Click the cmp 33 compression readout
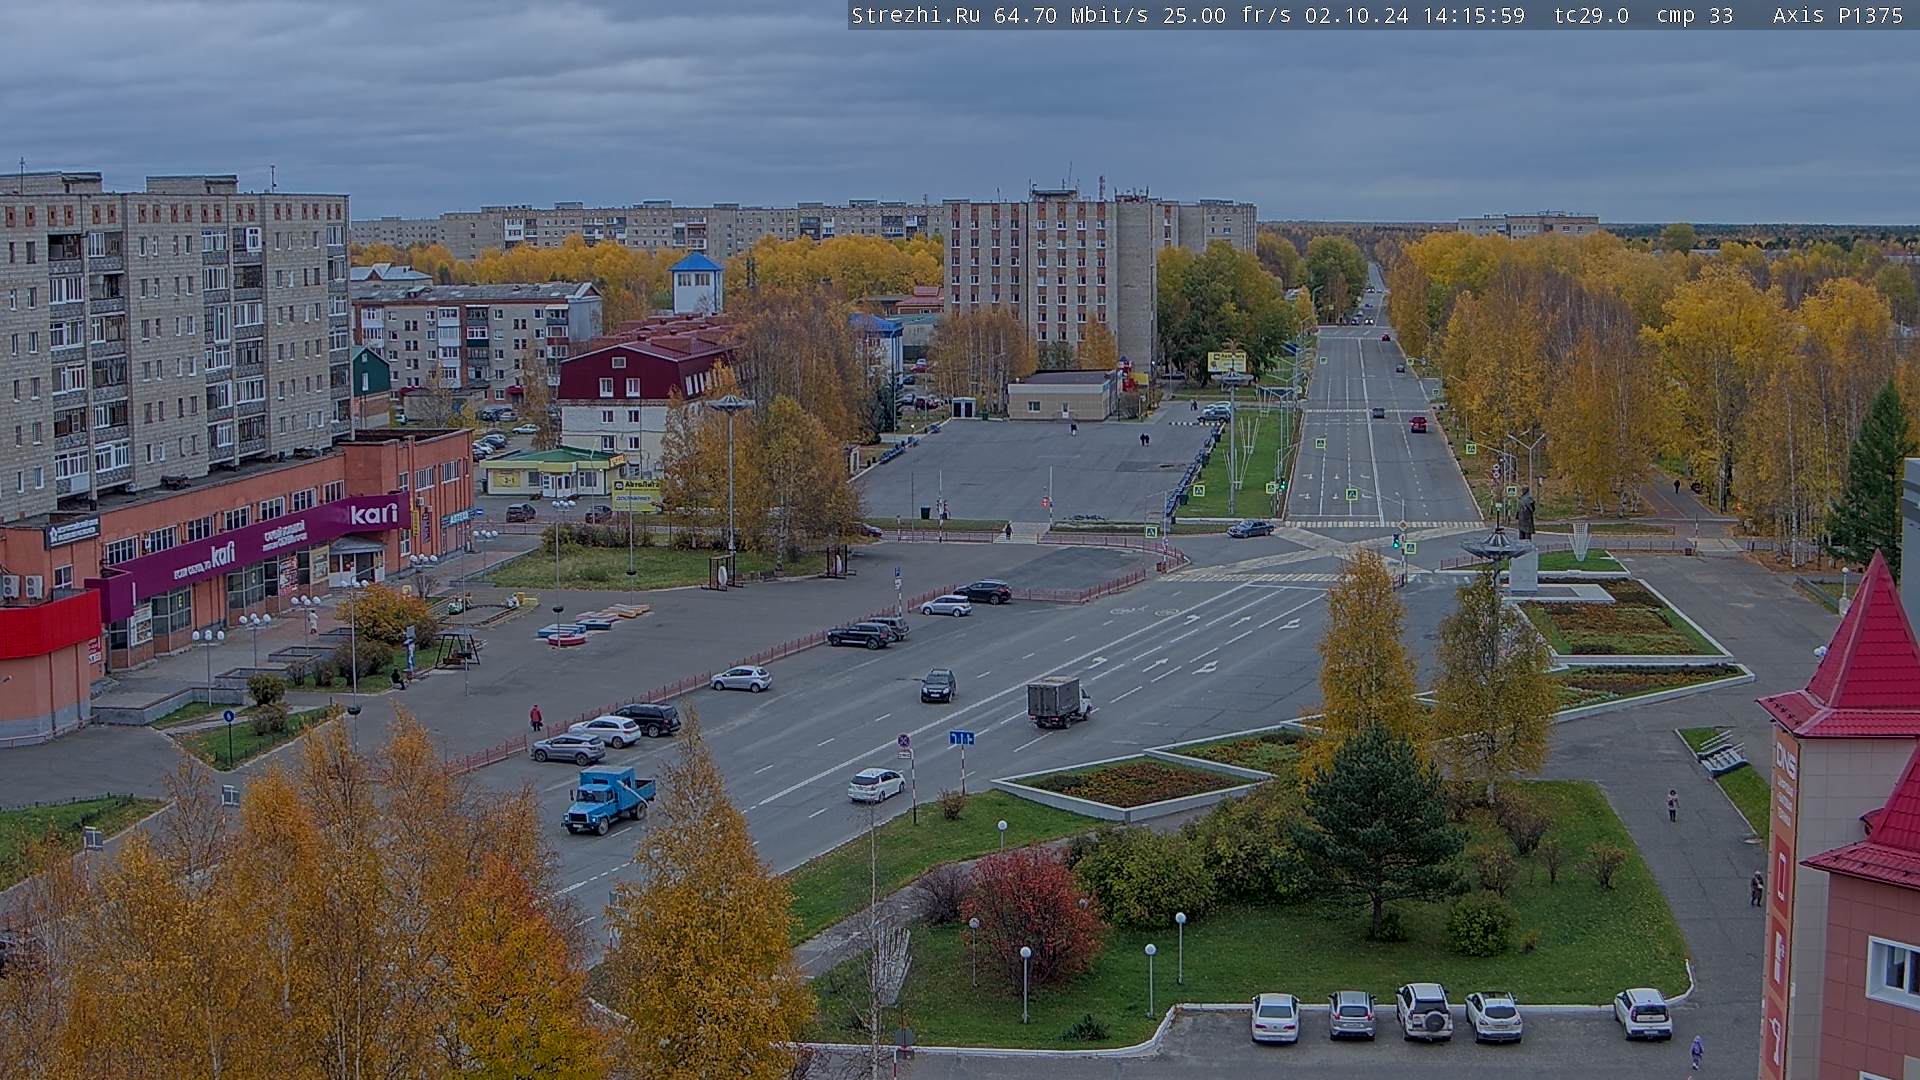Screen dimensions: 1920x1080 click(x=1694, y=16)
